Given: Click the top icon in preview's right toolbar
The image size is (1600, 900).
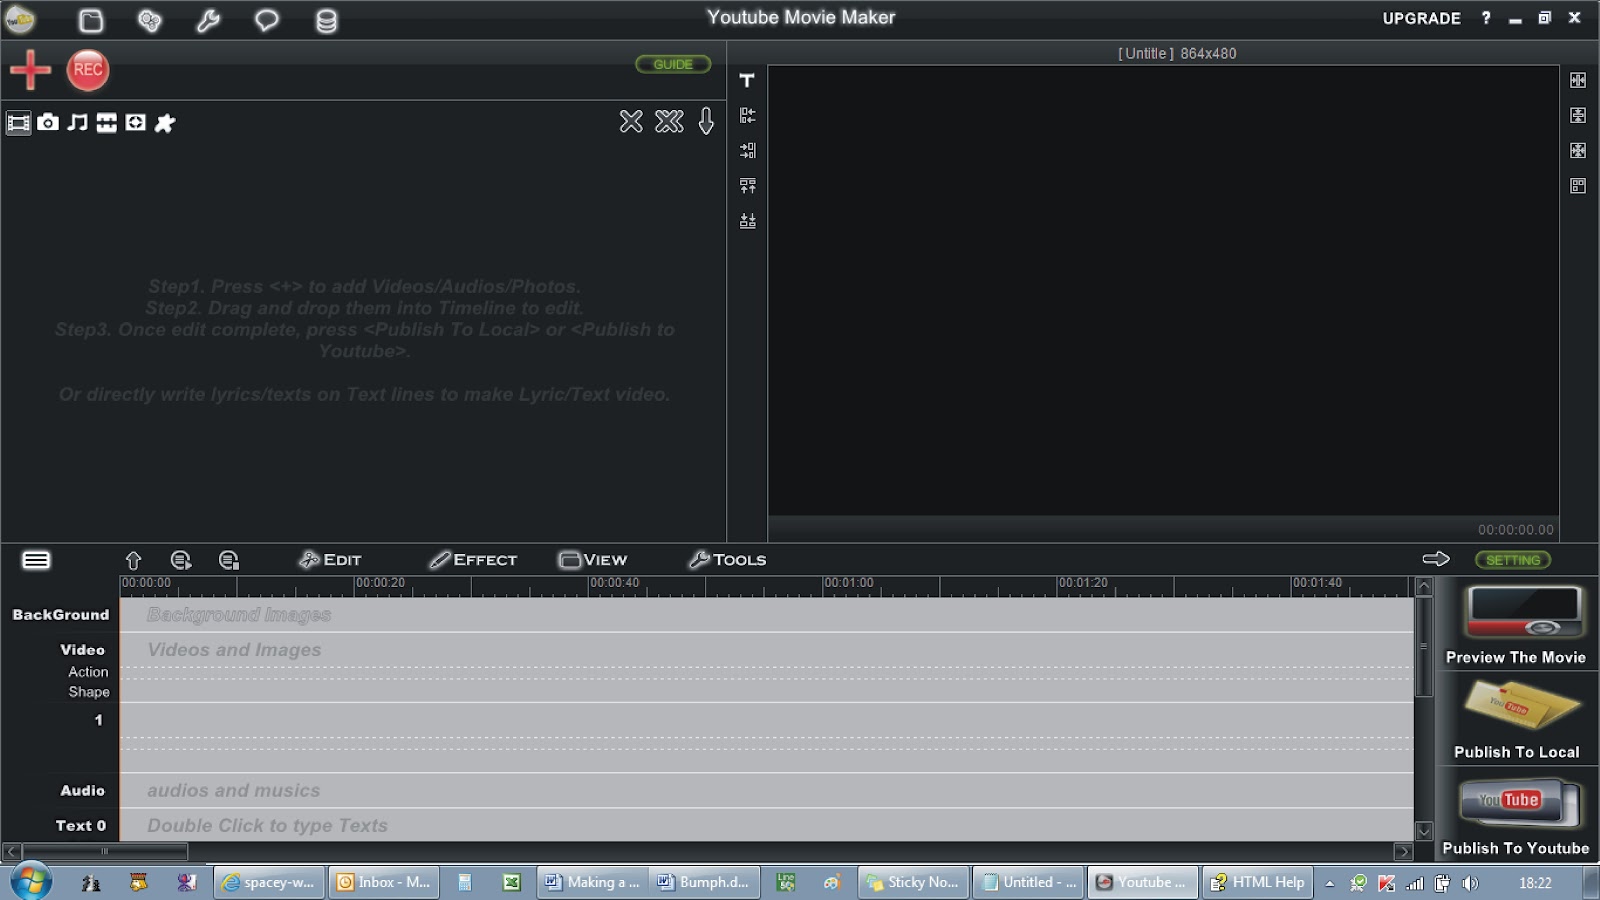Looking at the screenshot, I should (x=1578, y=80).
